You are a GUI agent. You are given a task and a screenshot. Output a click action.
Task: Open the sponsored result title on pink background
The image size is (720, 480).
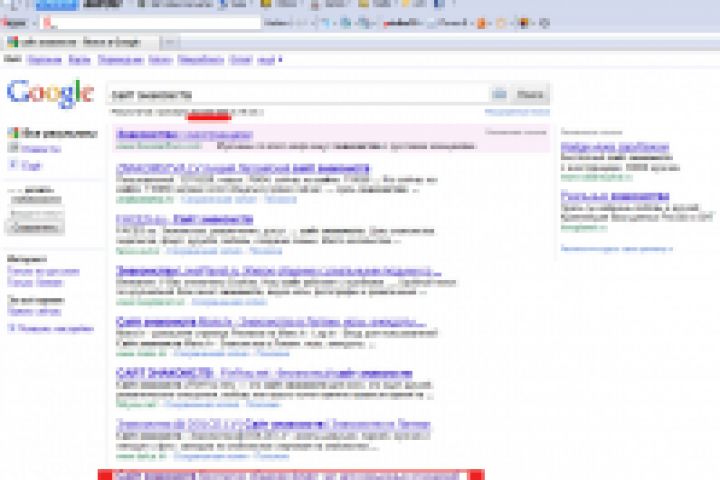(x=184, y=135)
